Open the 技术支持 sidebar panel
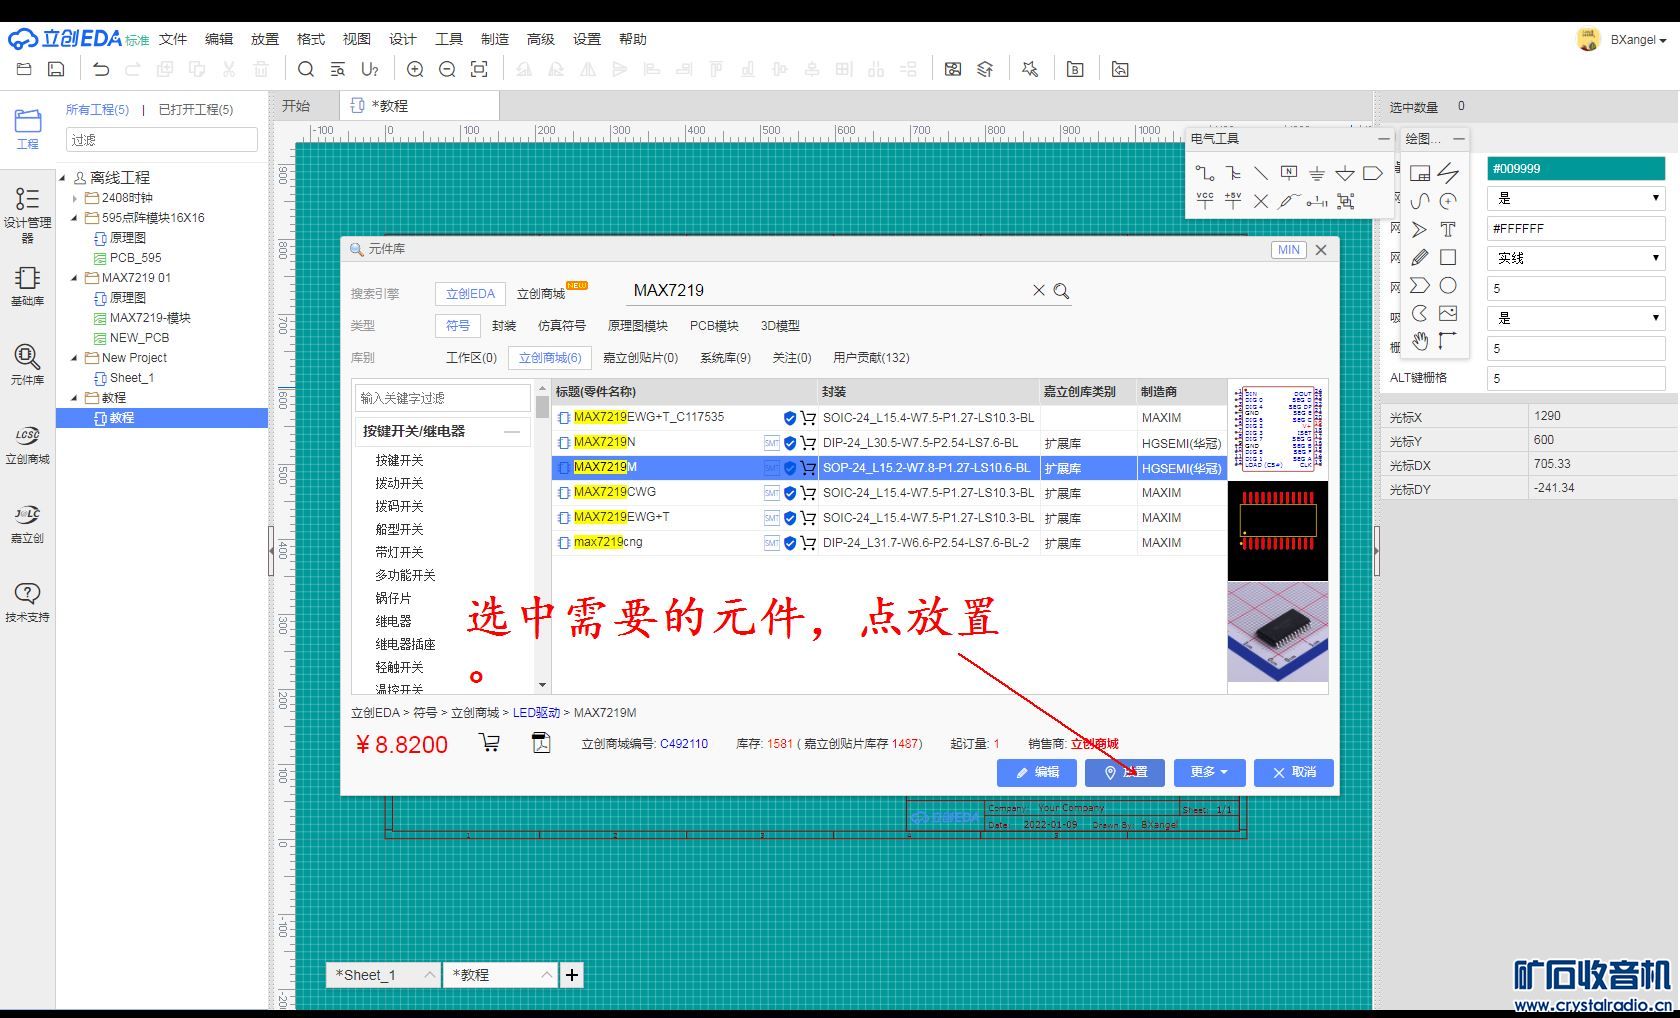 point(27,603)
